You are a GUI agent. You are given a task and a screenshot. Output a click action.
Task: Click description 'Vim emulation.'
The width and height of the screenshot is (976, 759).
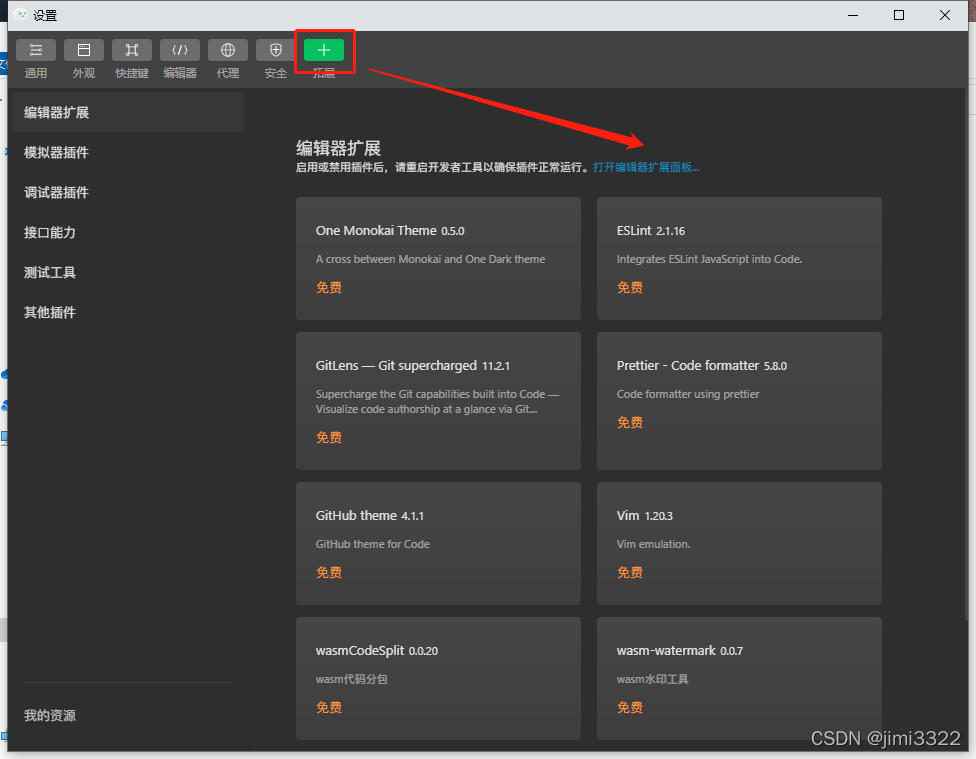click(653, 544)
